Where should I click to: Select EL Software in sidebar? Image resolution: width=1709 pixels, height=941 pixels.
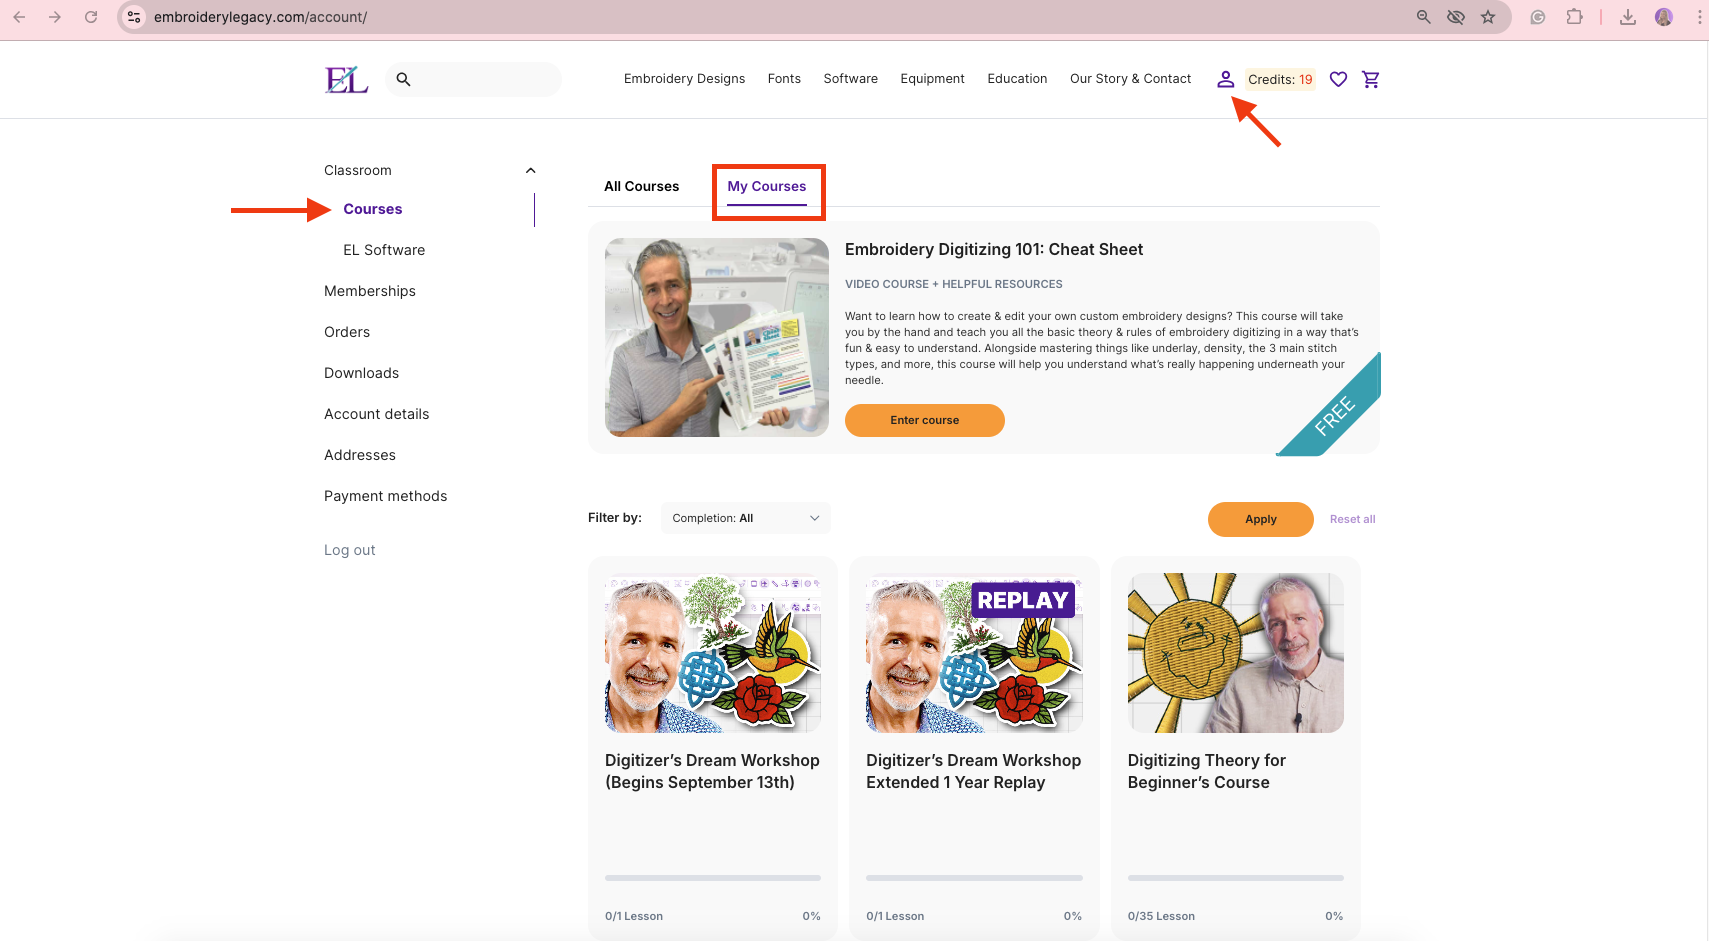384,250
